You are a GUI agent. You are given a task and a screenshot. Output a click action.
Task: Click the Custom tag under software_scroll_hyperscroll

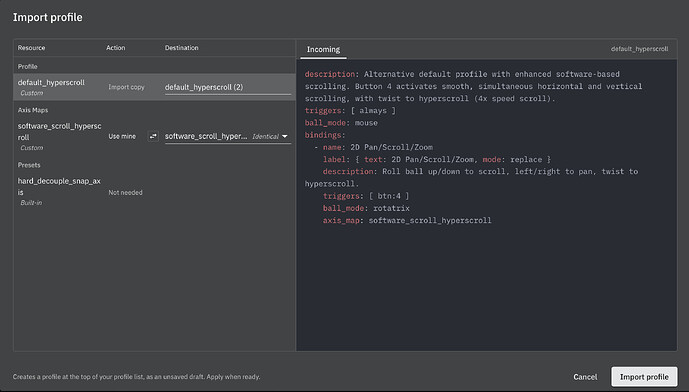tap(32, 148)
